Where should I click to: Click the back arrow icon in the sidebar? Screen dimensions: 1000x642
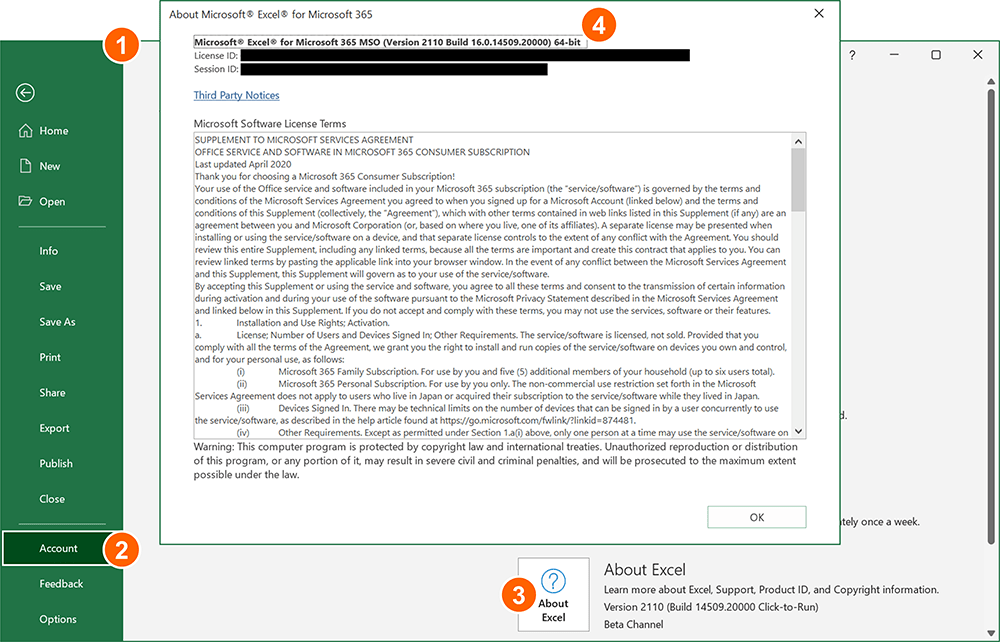[x=26, y=93]
